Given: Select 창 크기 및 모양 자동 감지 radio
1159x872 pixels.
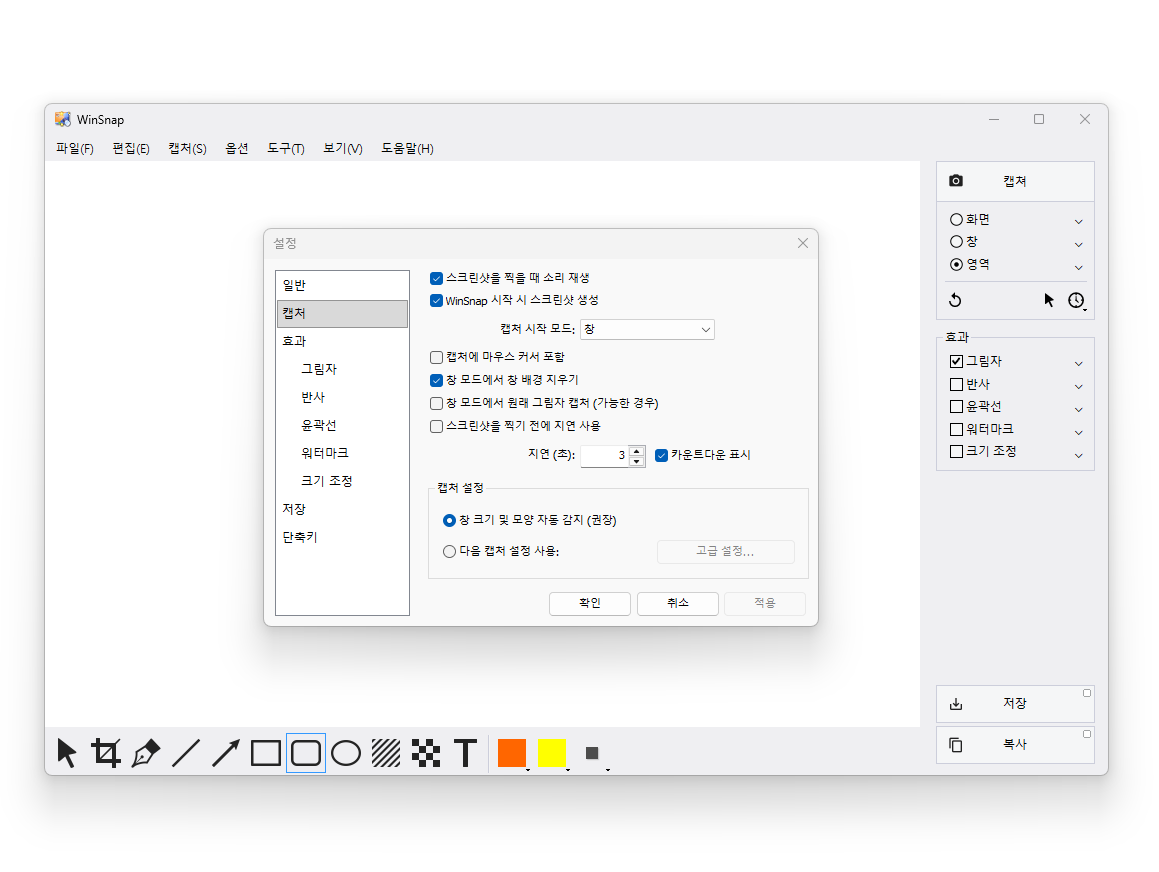Looking at the screenshot, I should [449, 520].
